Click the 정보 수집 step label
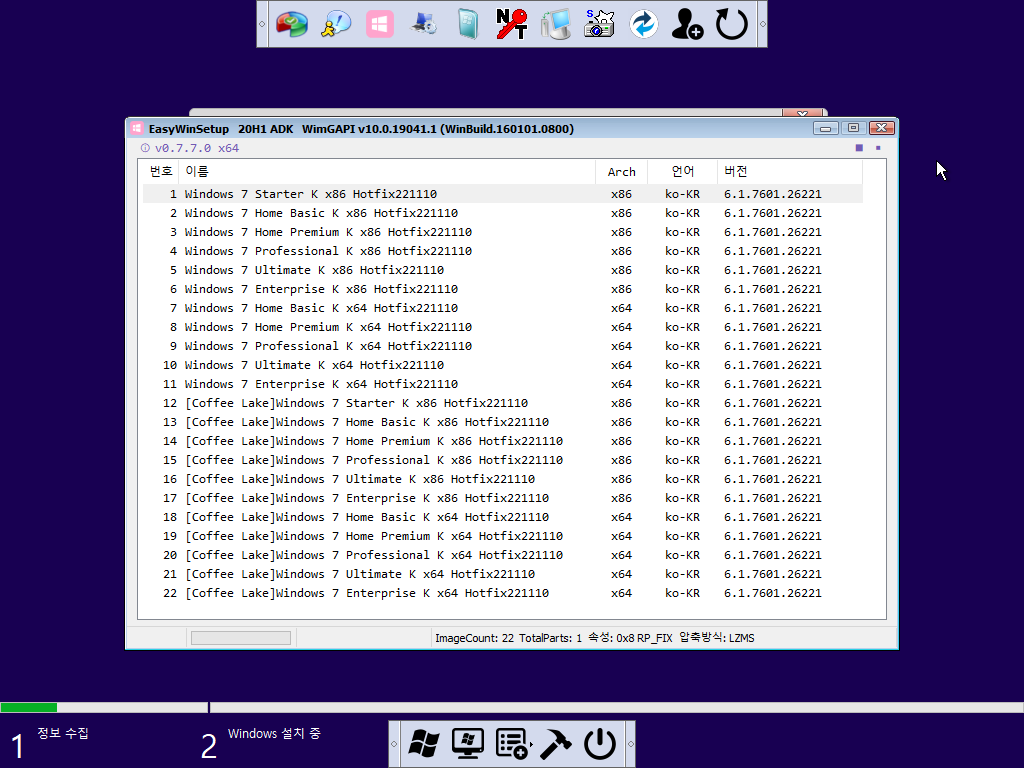Image resolution: width=1024 pixels, height=768 pixels. [x=63, y=733]
